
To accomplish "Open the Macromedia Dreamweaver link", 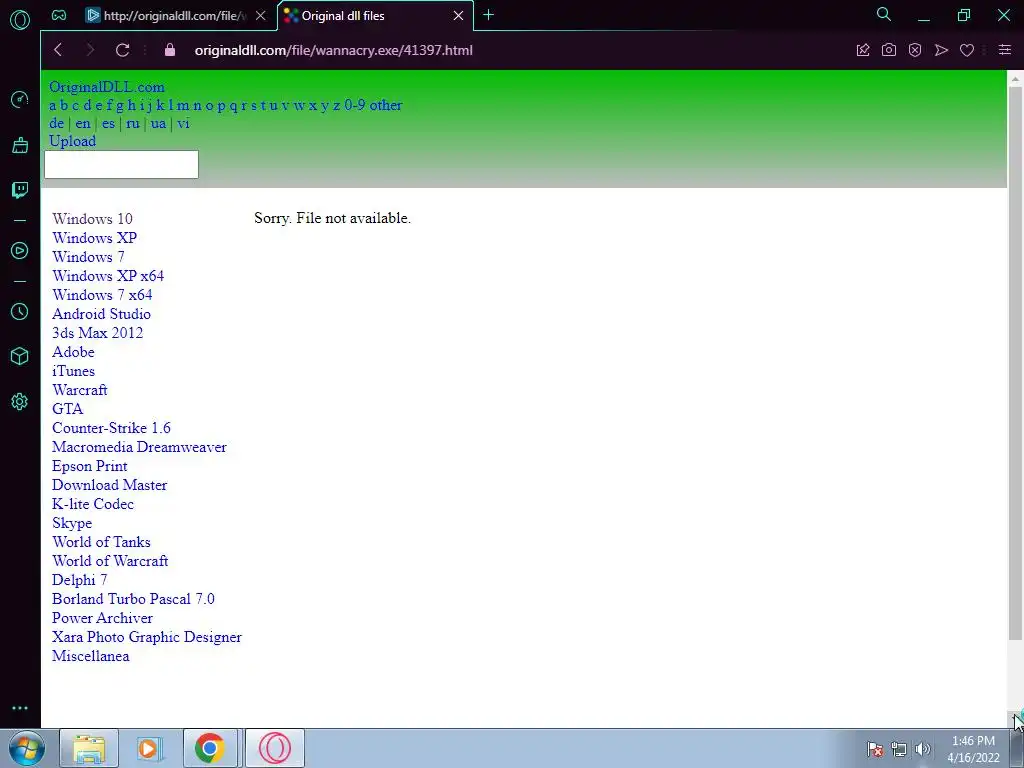I will [x=139, y=447].
